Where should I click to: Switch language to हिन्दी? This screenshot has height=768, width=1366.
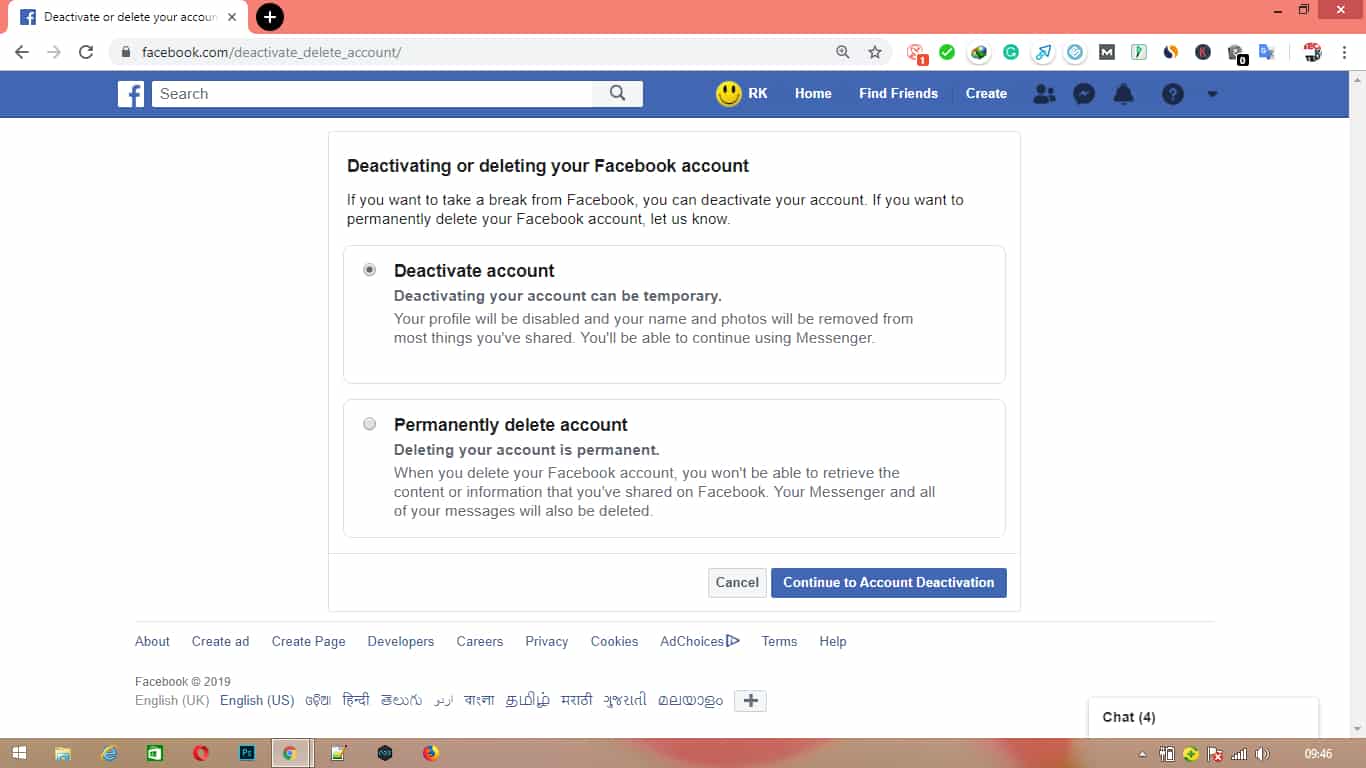(356, 700)
